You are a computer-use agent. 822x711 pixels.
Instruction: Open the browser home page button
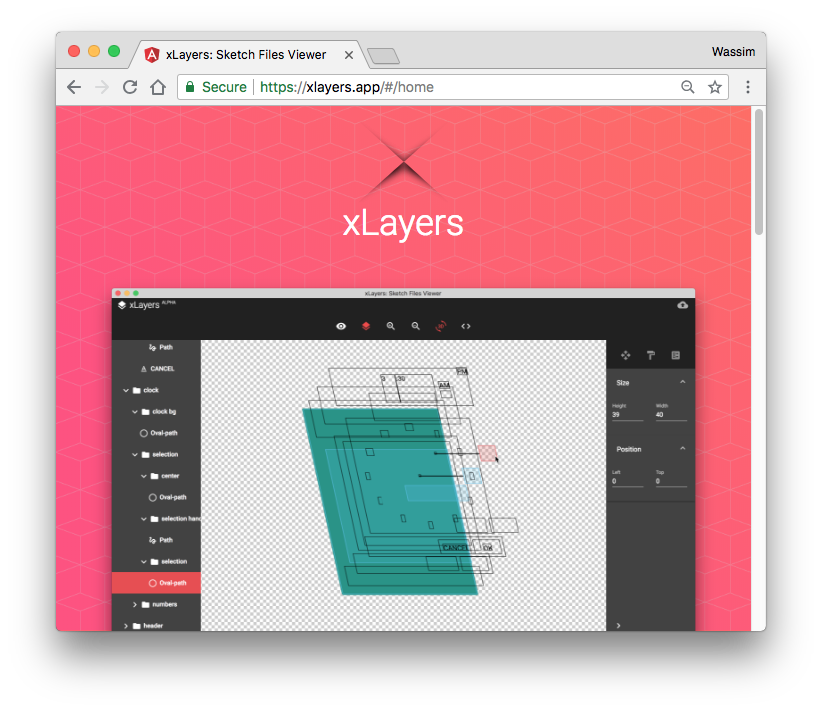pyautogui.click(x=158, y=87)
